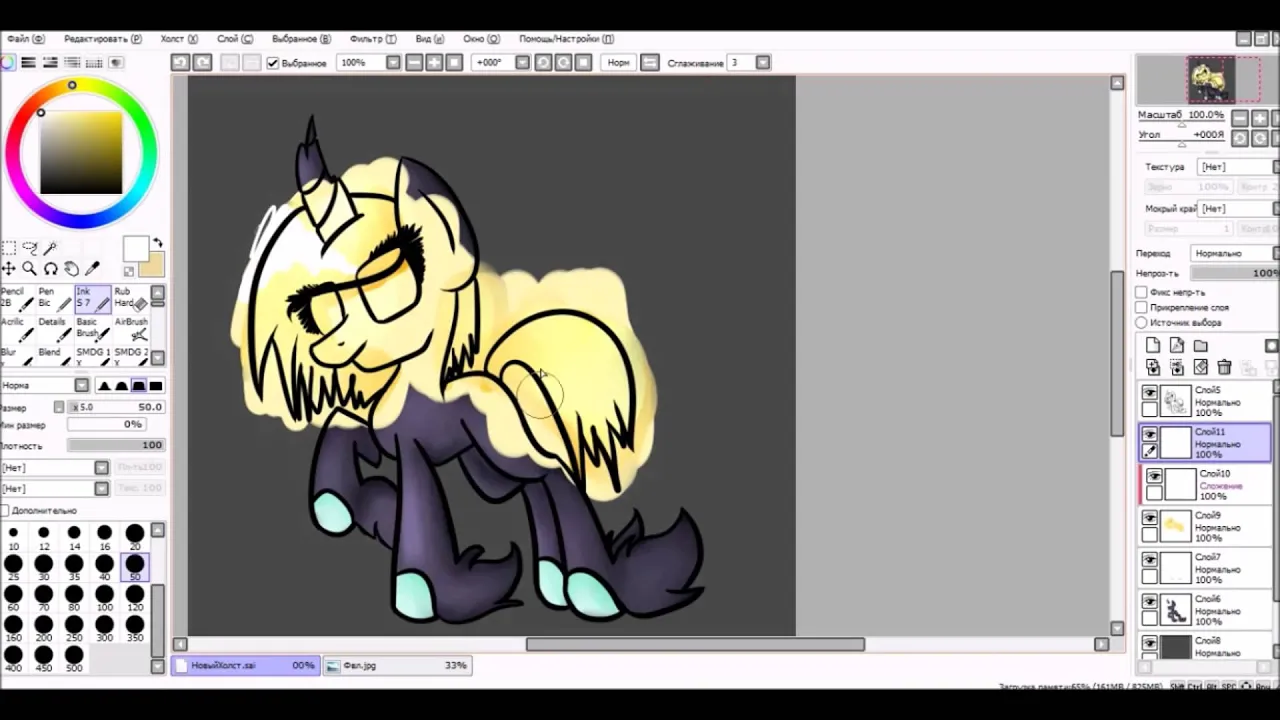Select the Magic Wand tool
The width and height of the screenshot is (1280, 720).
50,248
